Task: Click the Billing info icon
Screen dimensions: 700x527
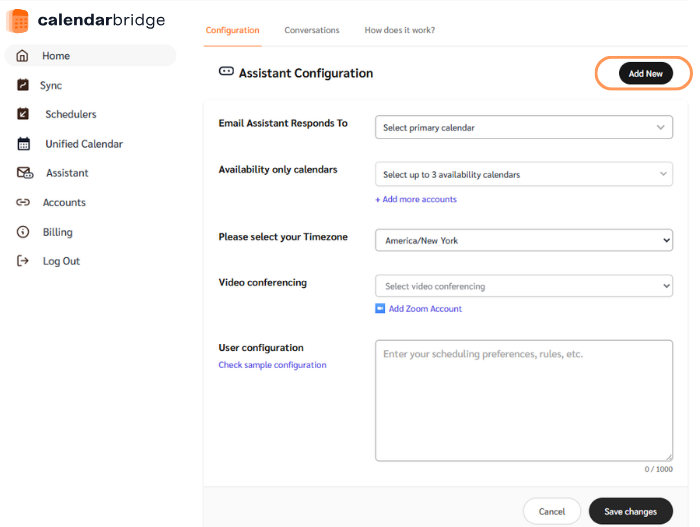Action: [23, 232]
